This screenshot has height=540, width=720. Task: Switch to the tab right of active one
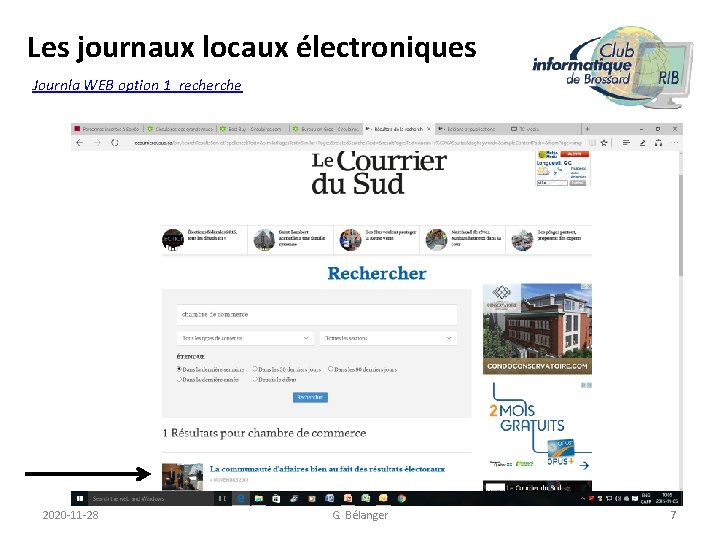(x=471, y=129)
